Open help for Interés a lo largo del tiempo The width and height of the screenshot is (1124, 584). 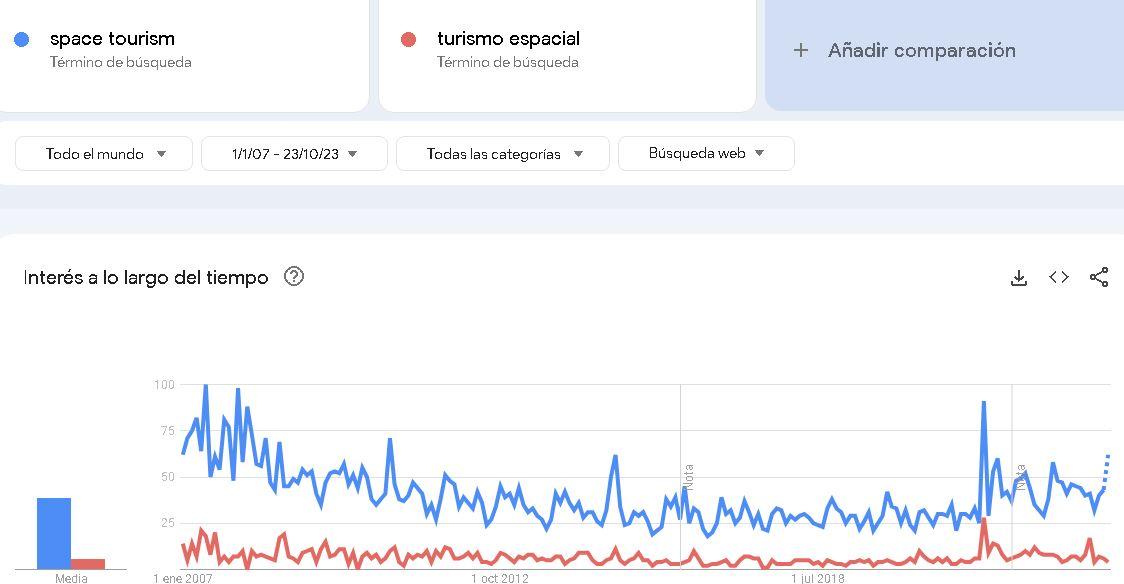294,277
